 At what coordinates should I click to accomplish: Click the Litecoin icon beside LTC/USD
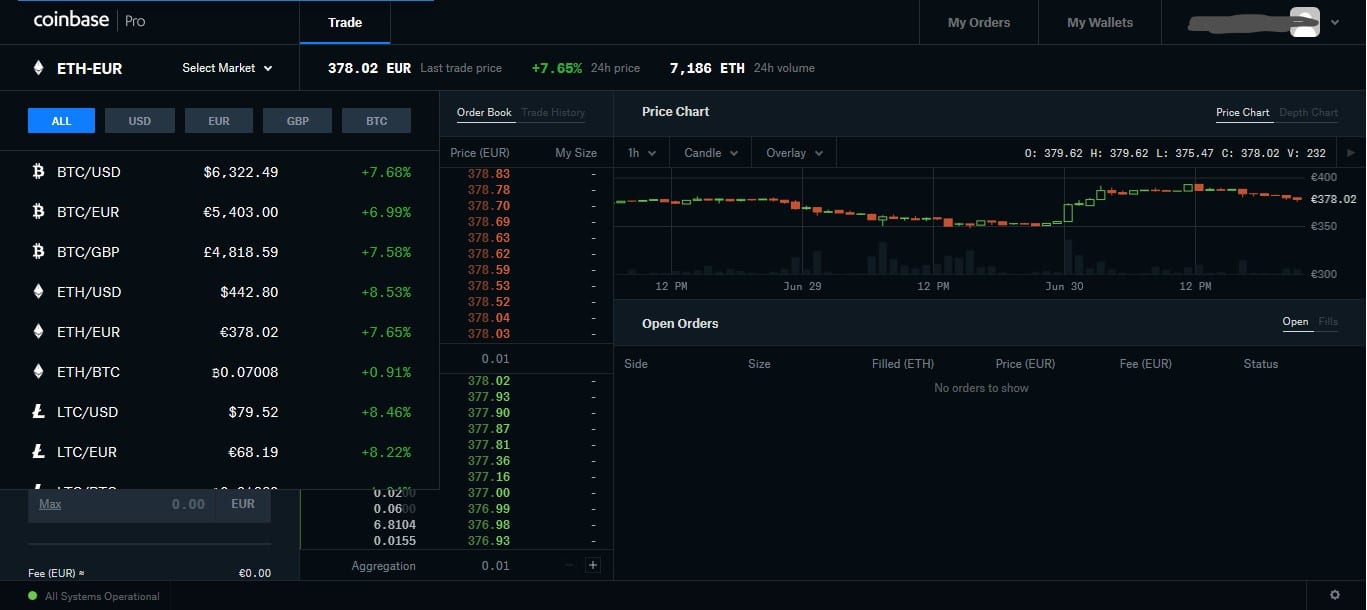[39, 412]
